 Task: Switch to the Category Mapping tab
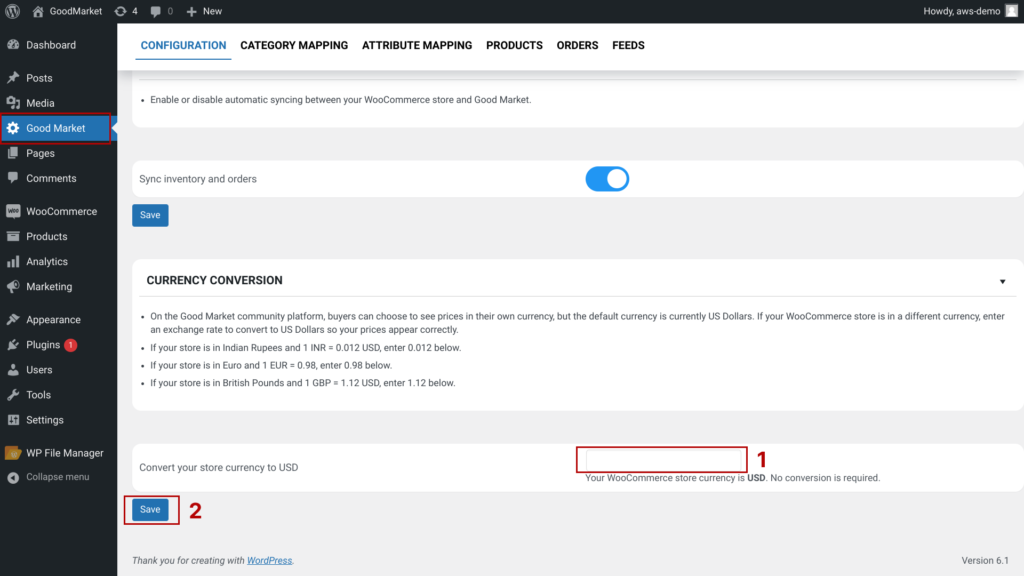pyautogui.click(x=294, y=45)
